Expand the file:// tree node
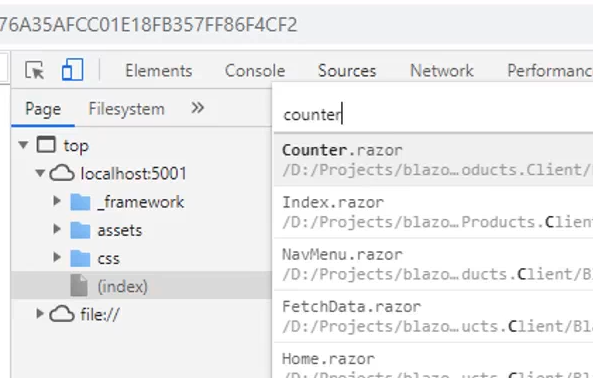This screenshot has height=378, width=593. pos(39,313)
